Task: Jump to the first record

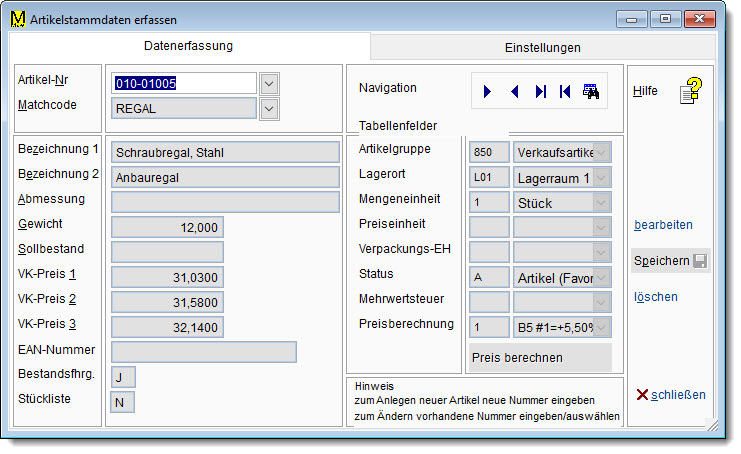Action: point(566,92)
